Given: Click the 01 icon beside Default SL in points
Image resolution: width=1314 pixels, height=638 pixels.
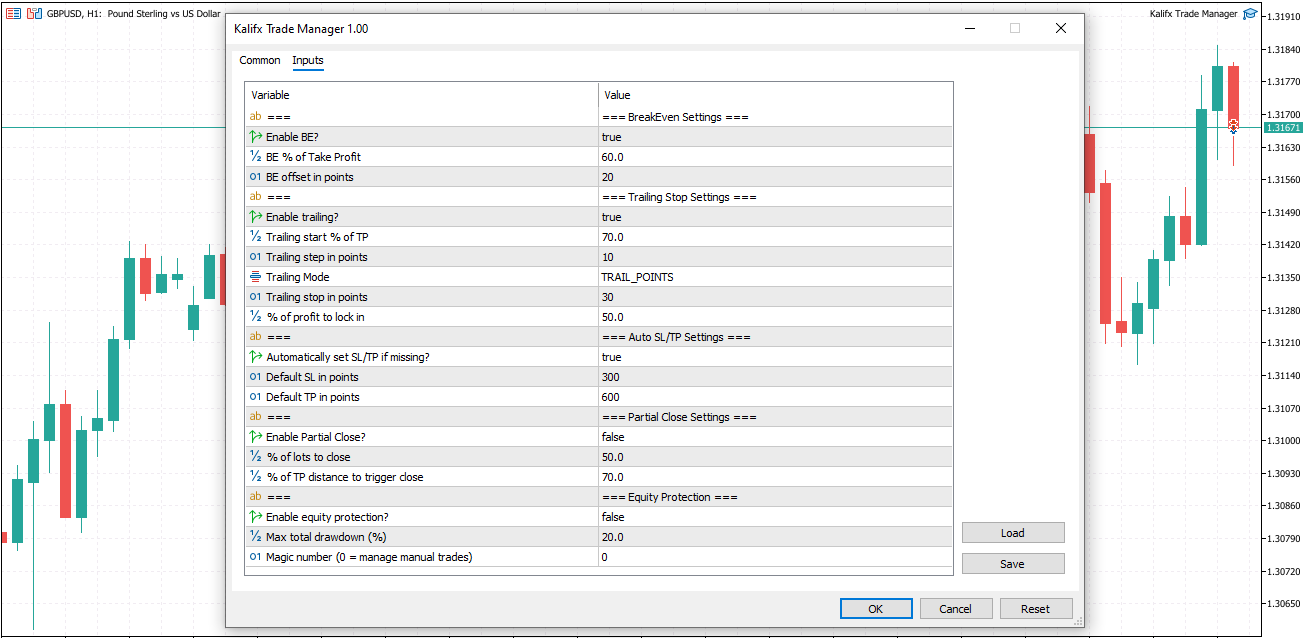Looking at the screenshot, I should [256, 377].
